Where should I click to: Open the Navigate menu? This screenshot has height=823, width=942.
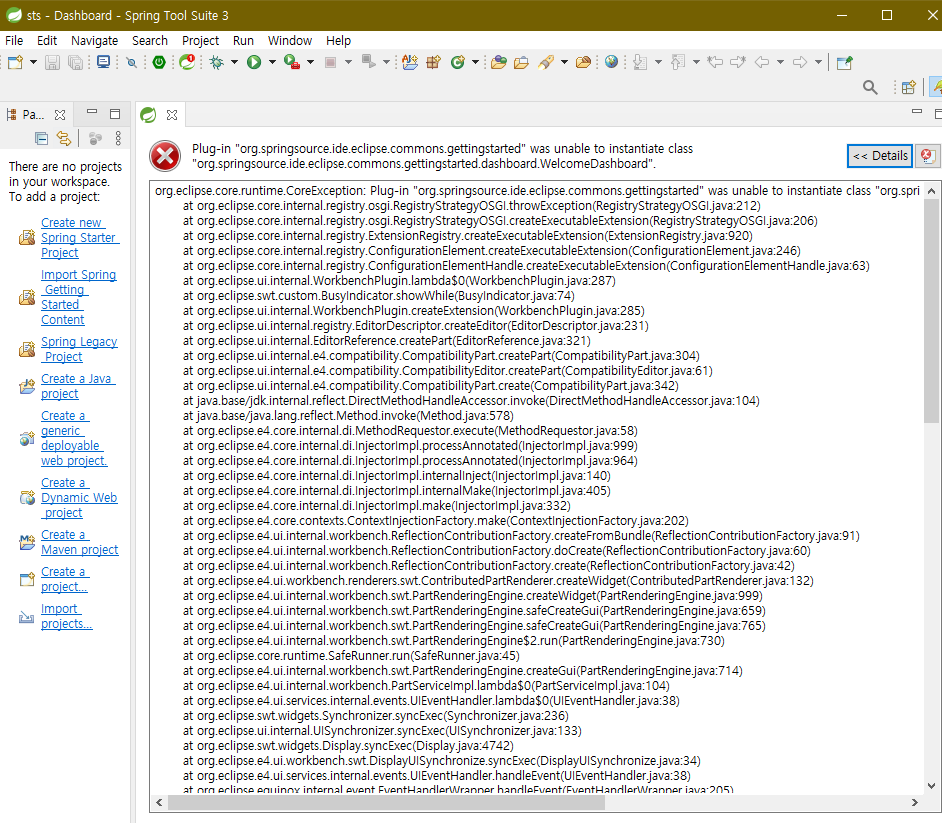(x=94, y=40)
